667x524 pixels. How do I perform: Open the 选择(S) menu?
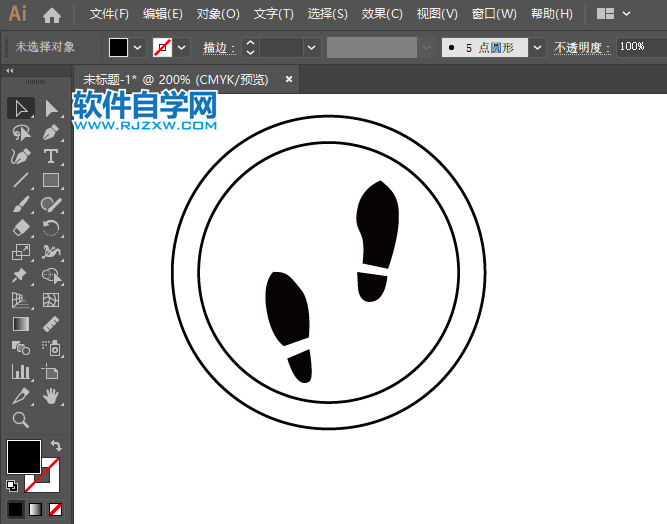[x=328, y=14]
